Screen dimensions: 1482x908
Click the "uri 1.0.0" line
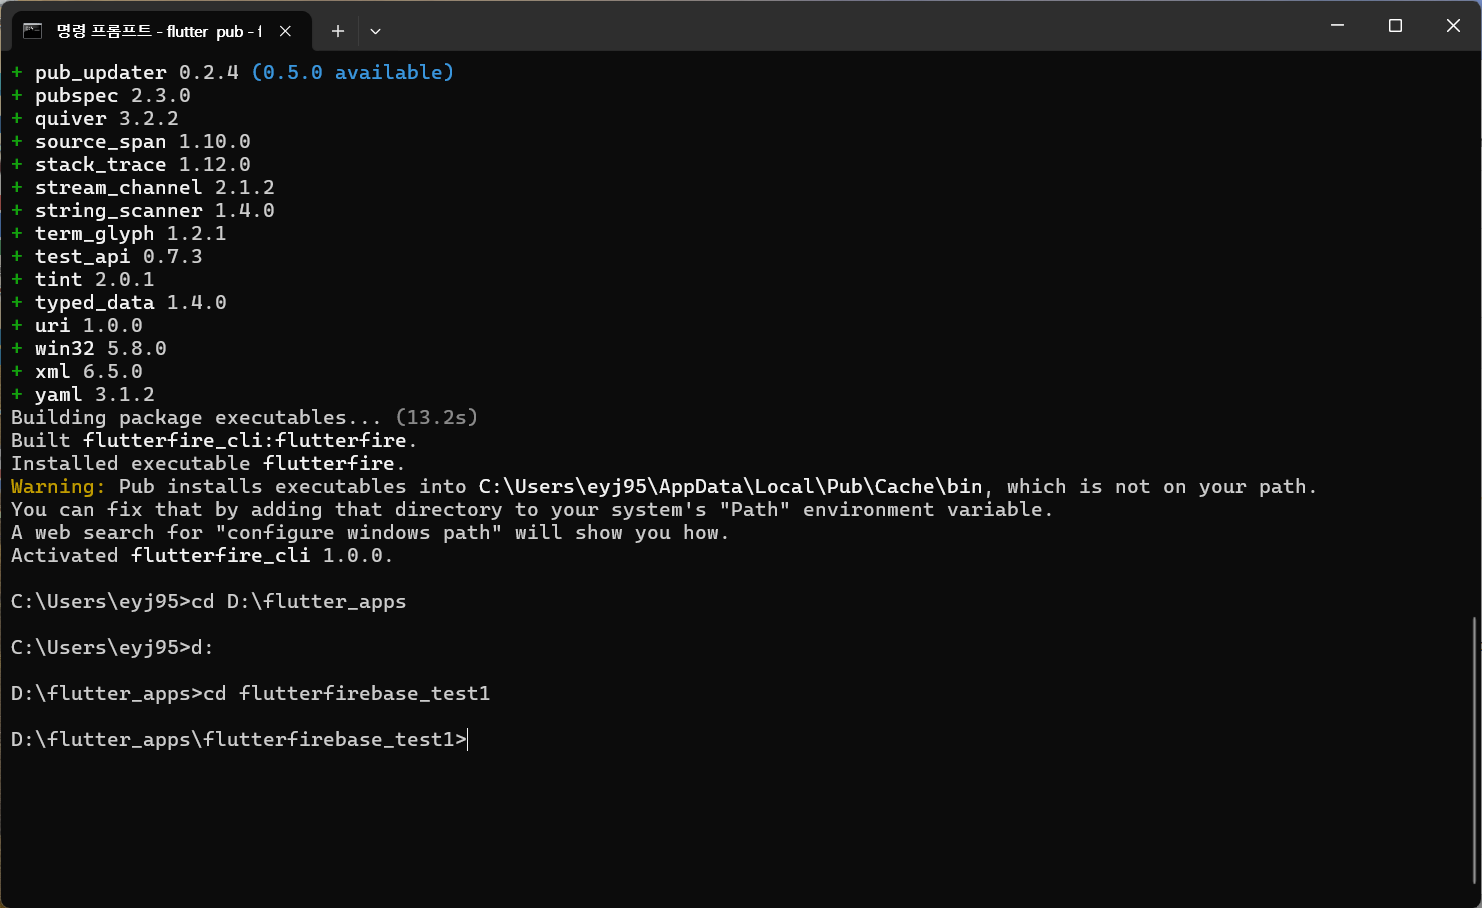[77, 325]
